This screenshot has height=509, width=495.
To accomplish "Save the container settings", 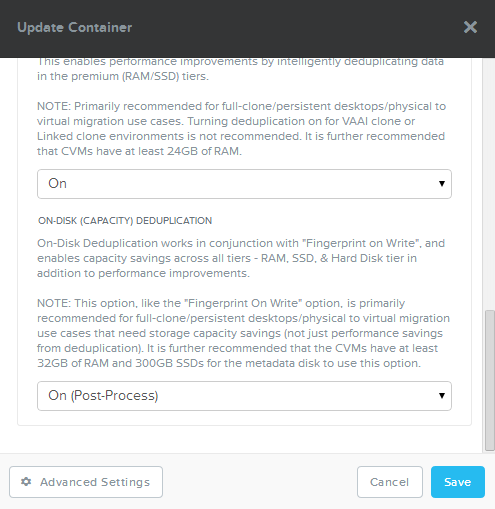I will (458, 482).
